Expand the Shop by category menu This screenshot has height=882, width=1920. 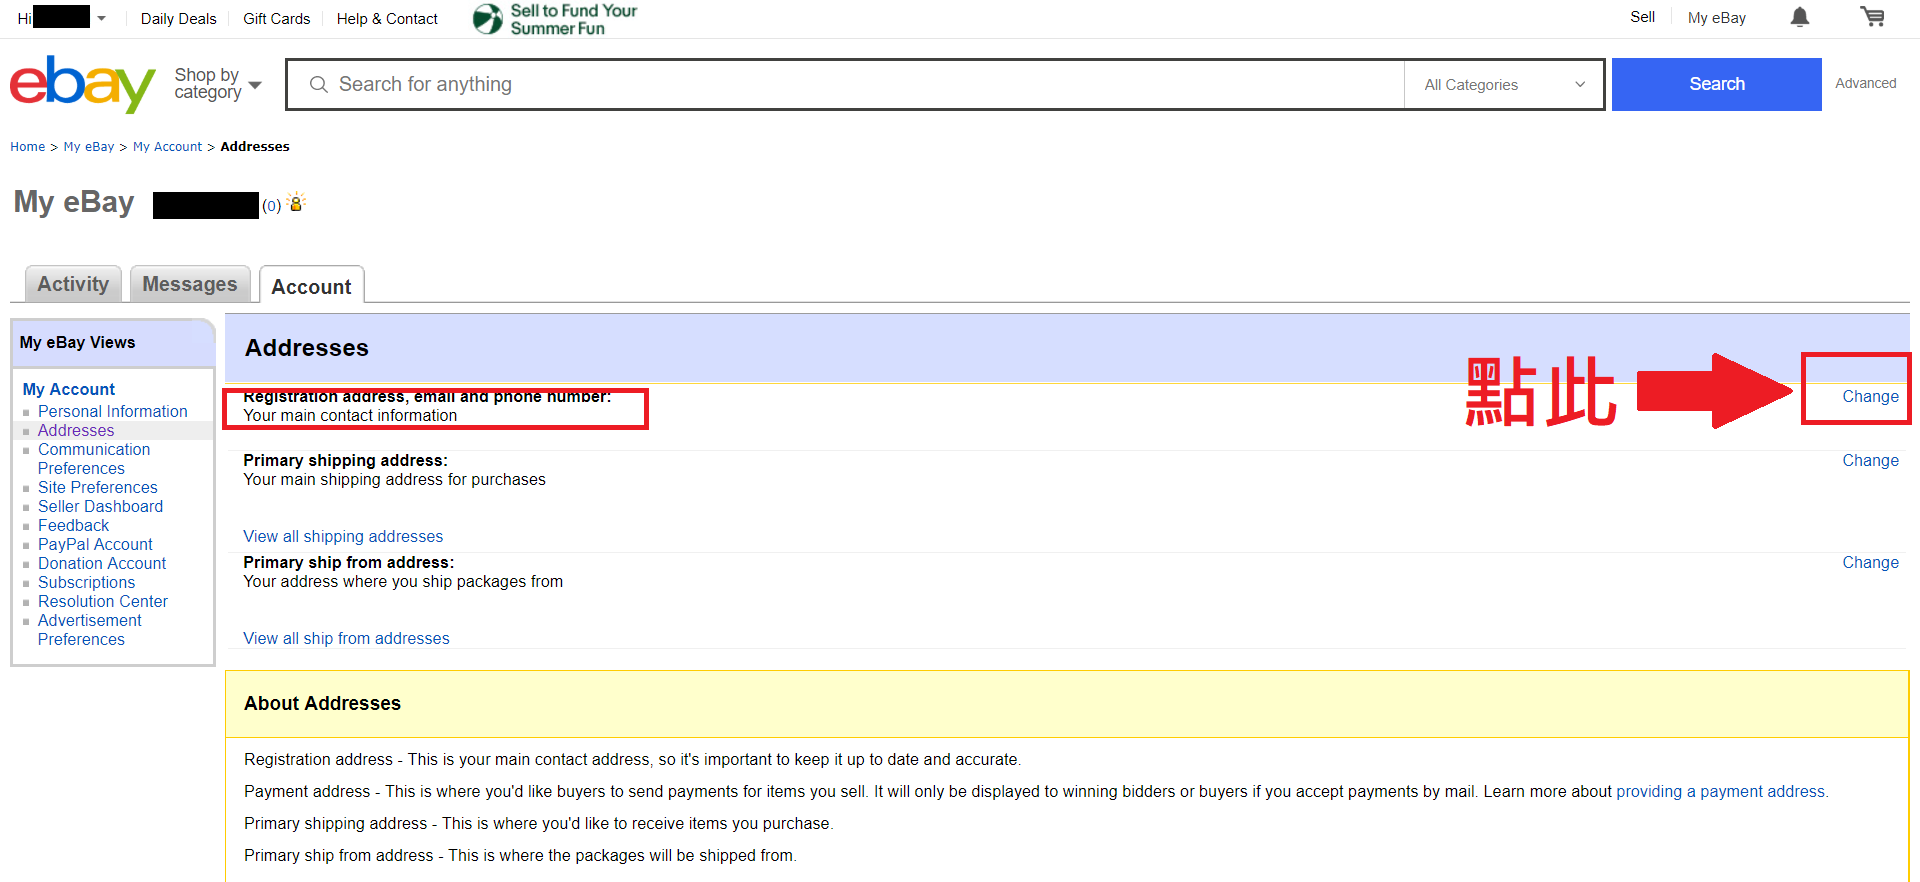pyautogui.click(x=217, y=84)
